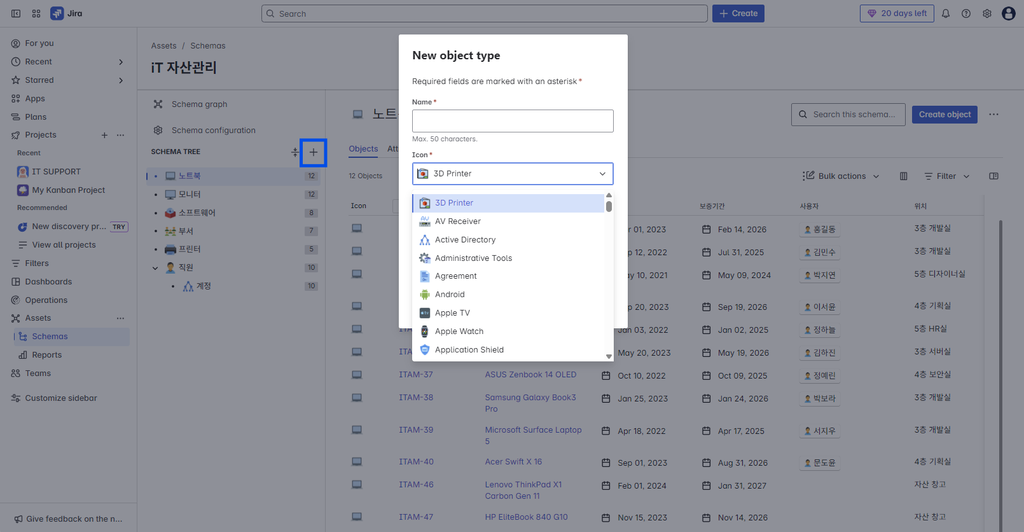Open the settings gear in top bar
This screenshot has width=1024, height=532.
tap(987, 13)
